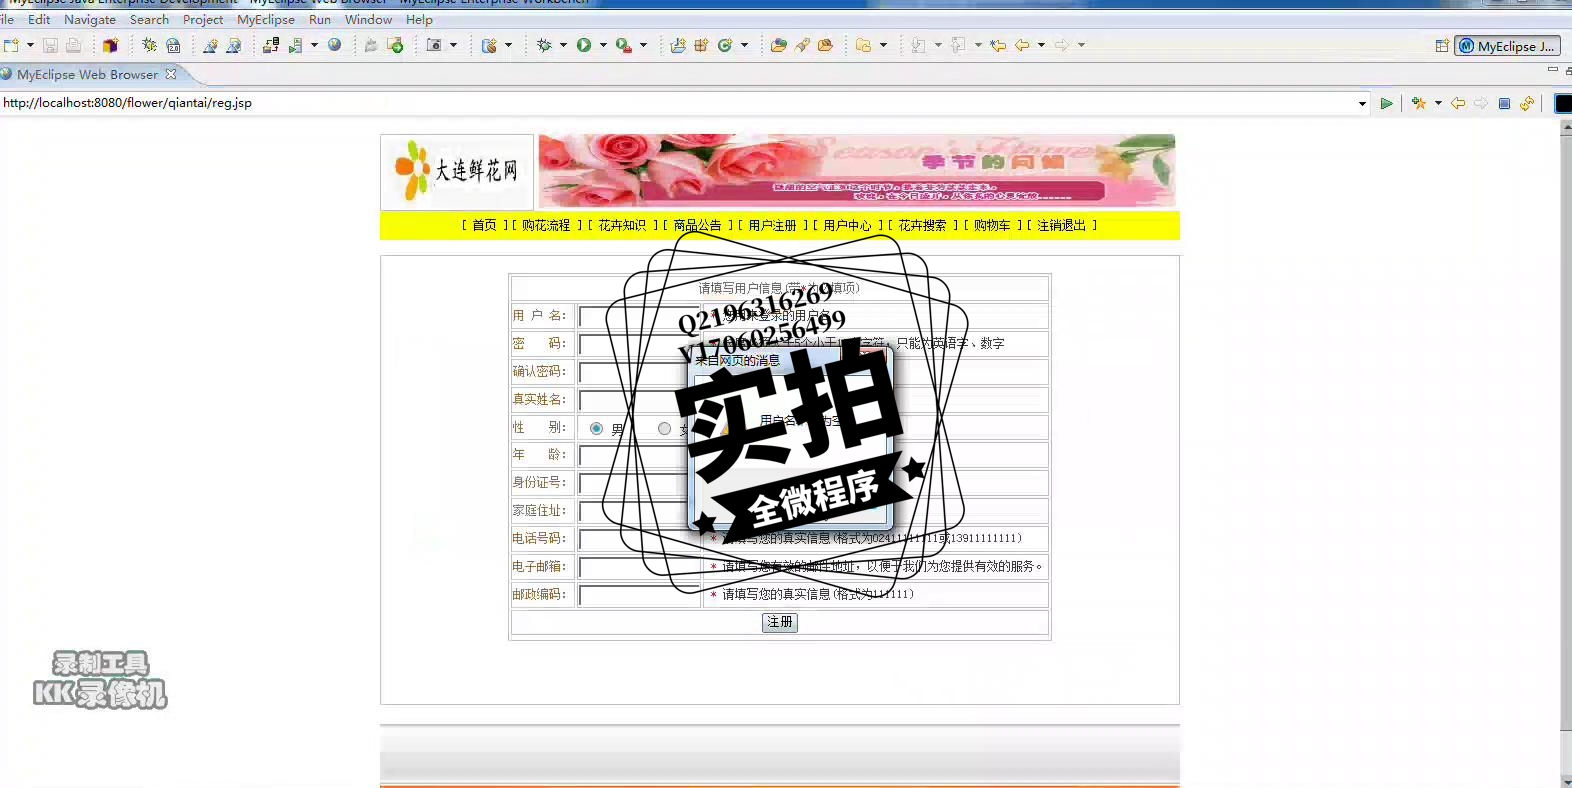Click the package/deploy cube icon

[x=110, y=45]
